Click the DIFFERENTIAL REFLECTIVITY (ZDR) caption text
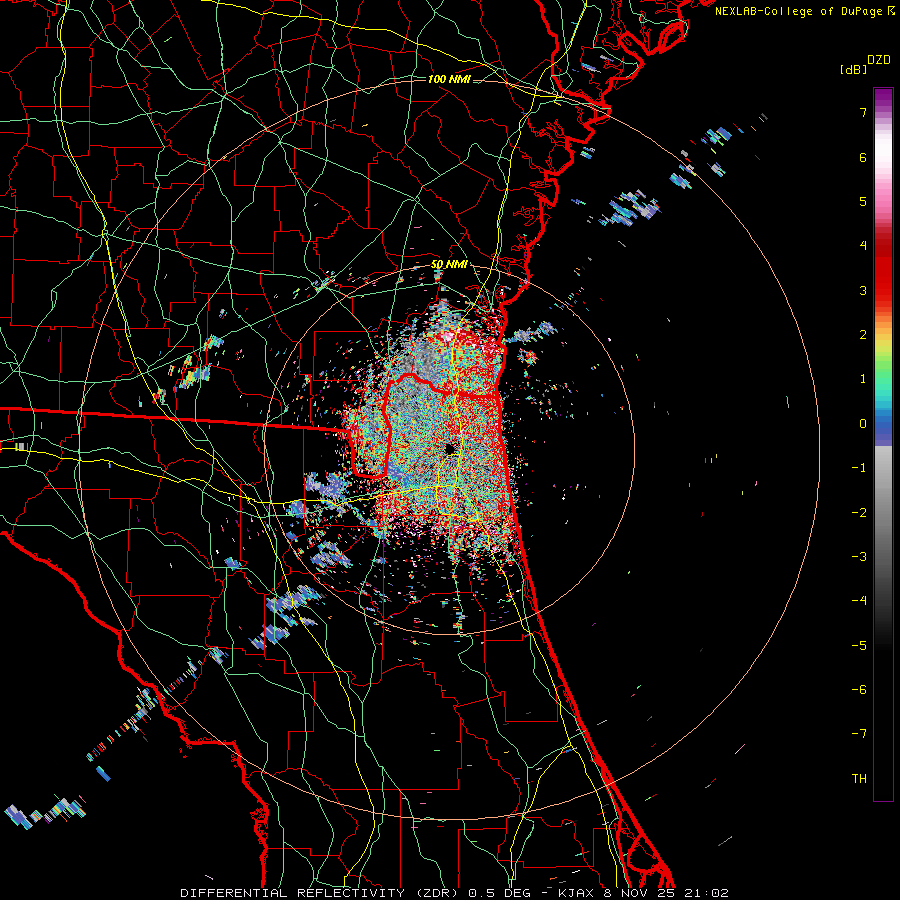Image resolution: width=900 pixels, height=900 pixels. 320,893
